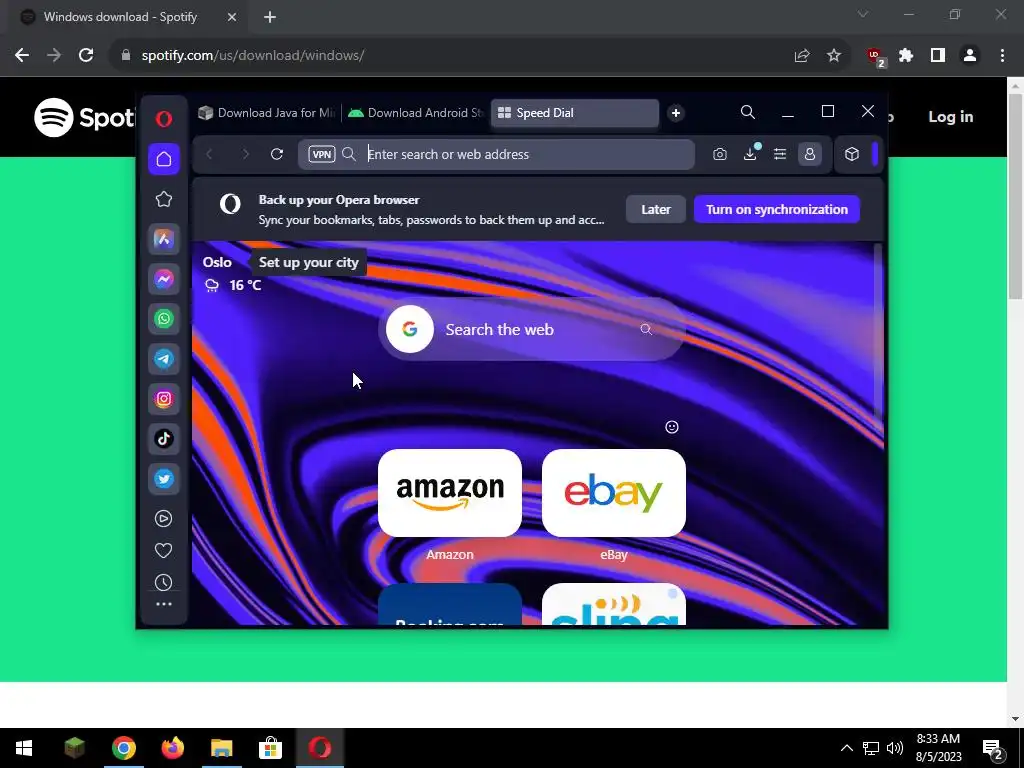Viewport: 1024px width, 768px height.
Task: Open Chrome profile avatar
Action: pyautogui.click(x=970, y=56)
